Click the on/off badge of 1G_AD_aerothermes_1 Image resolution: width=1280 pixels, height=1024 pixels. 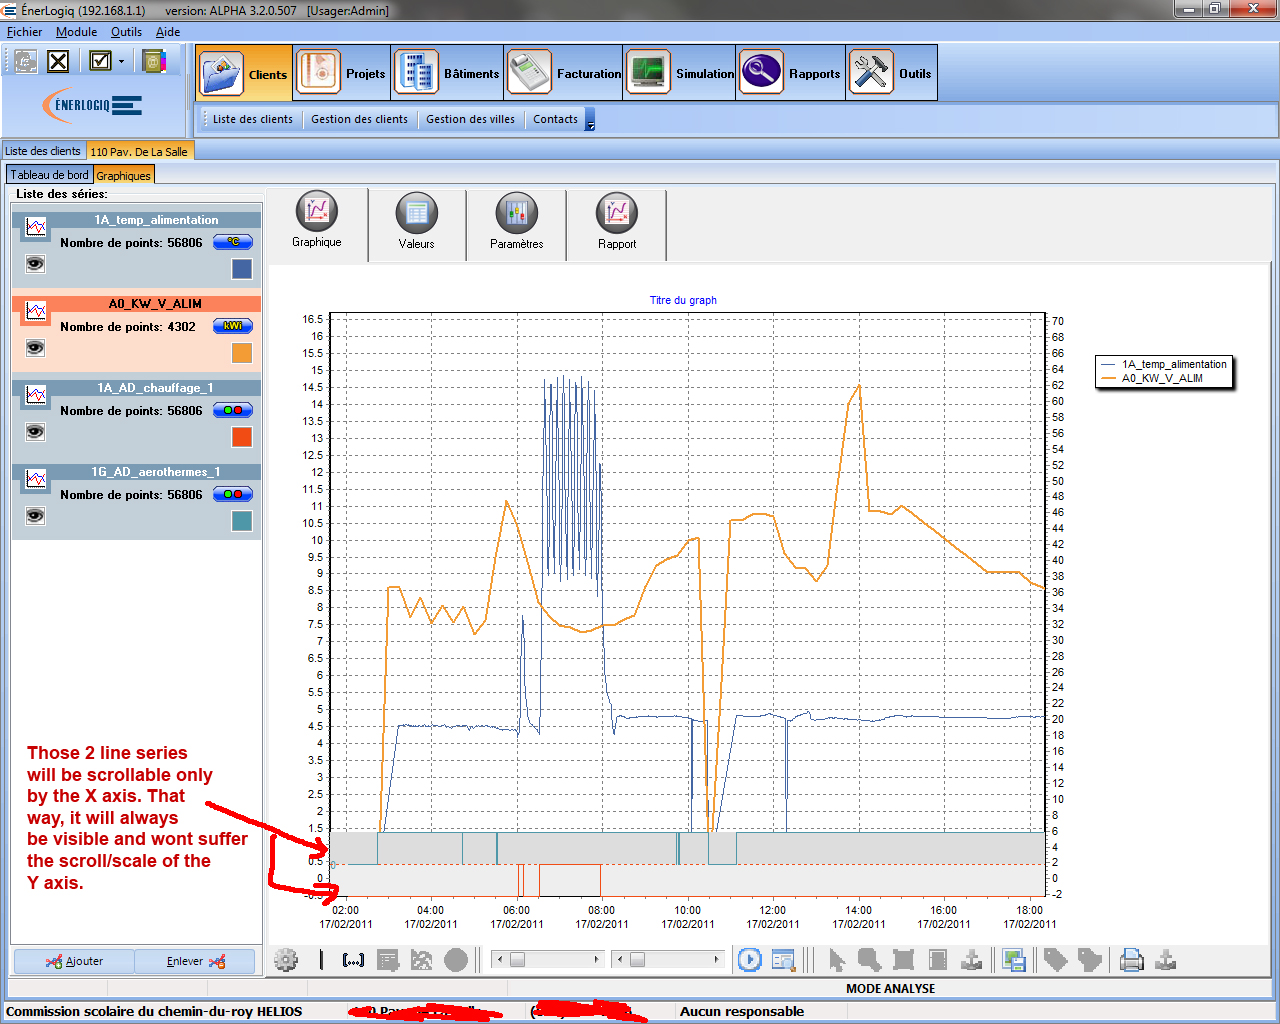tap(233, 494)
